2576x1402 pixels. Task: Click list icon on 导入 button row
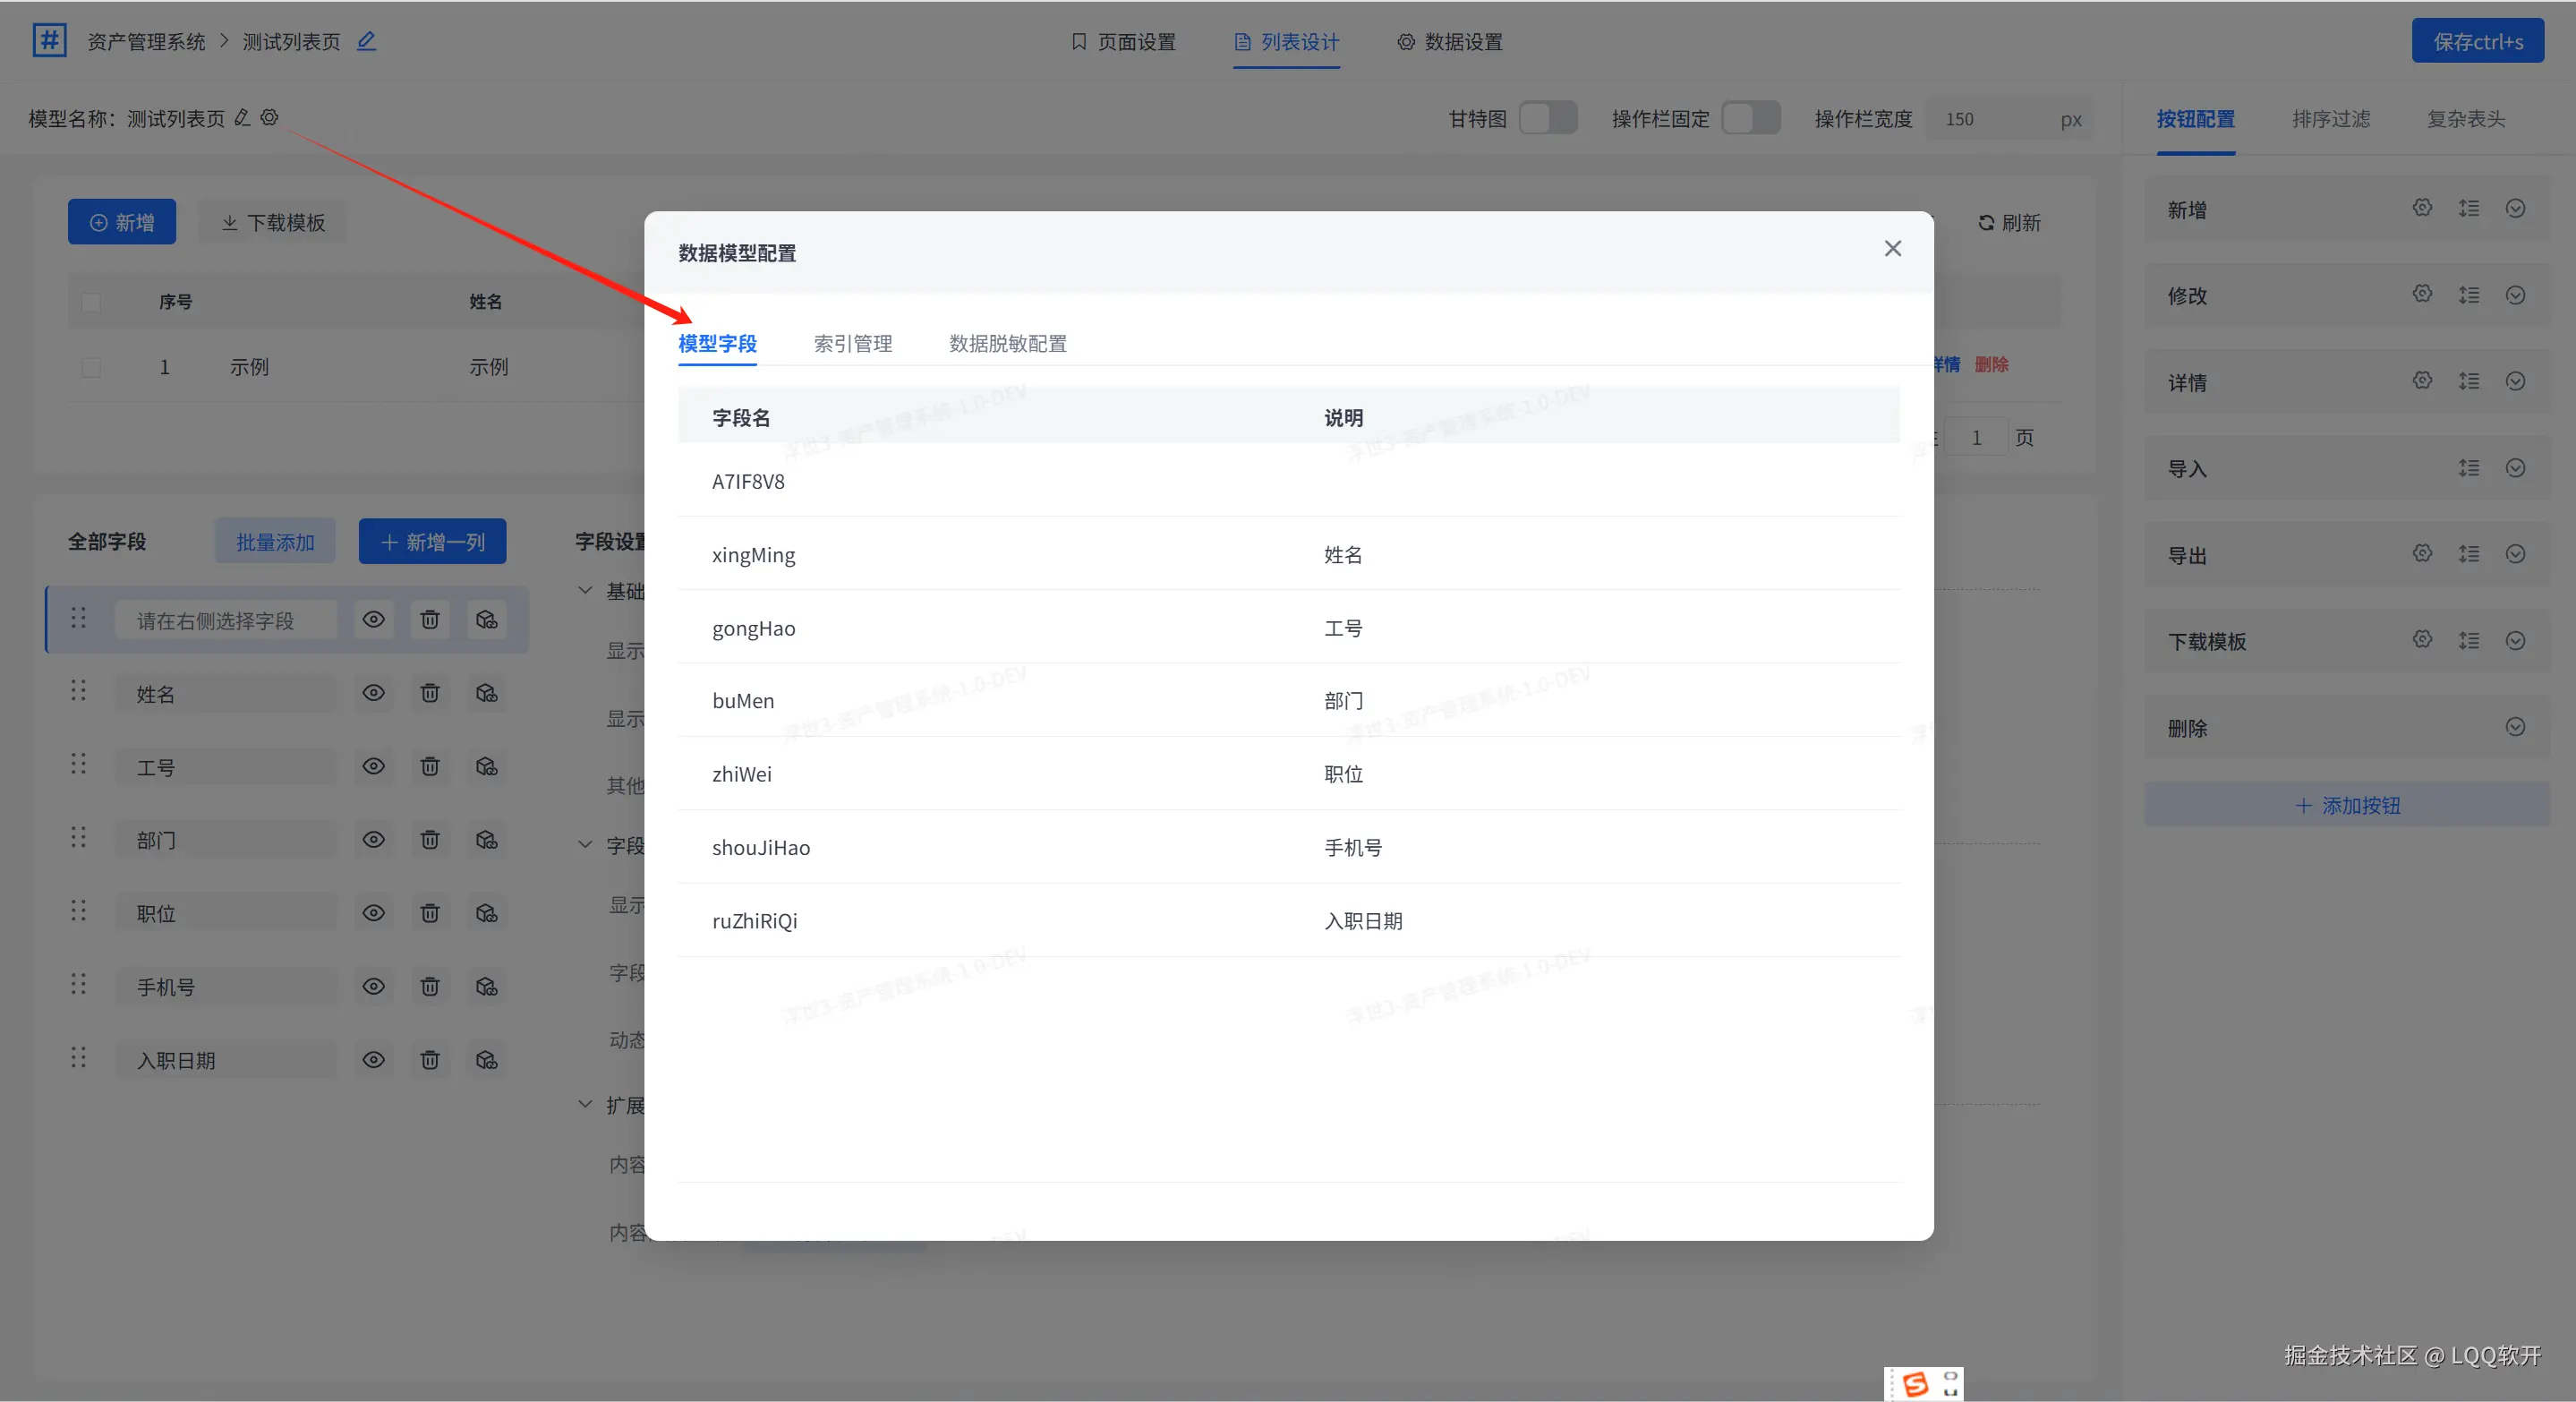tap(2469, 468)
